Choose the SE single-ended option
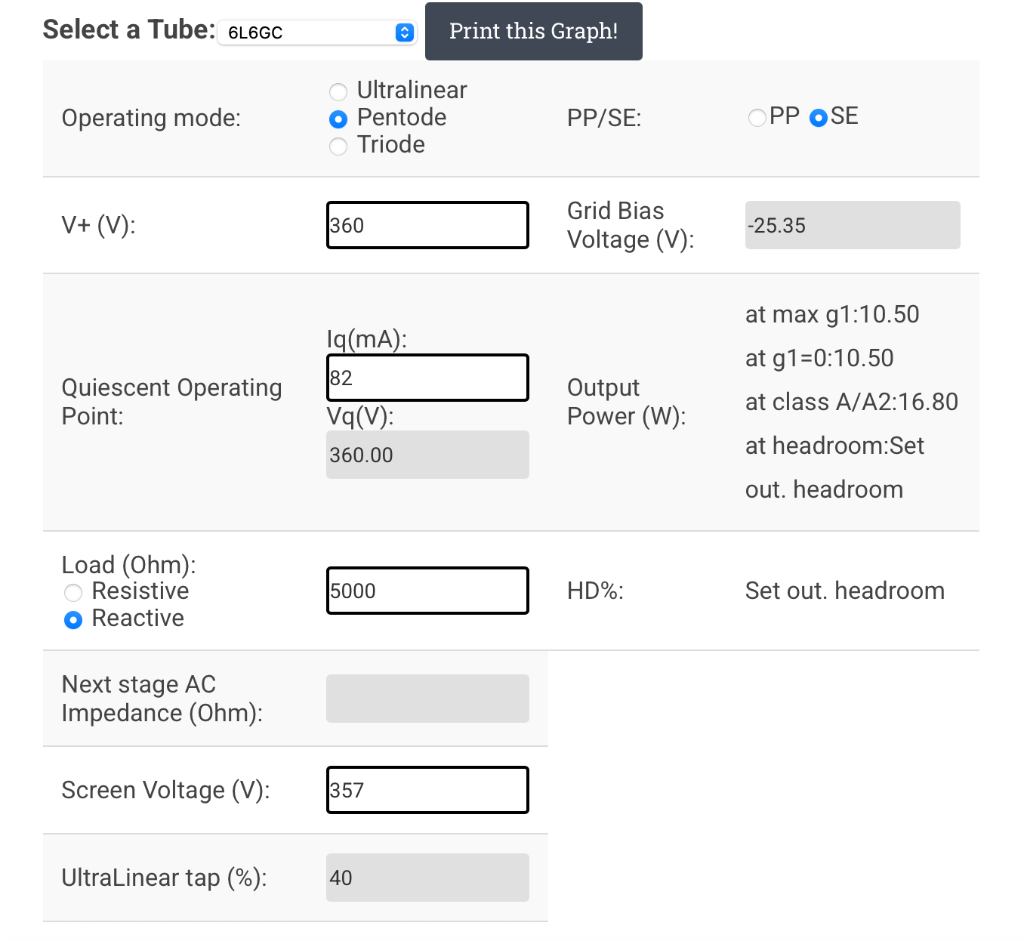 point(819,118)
